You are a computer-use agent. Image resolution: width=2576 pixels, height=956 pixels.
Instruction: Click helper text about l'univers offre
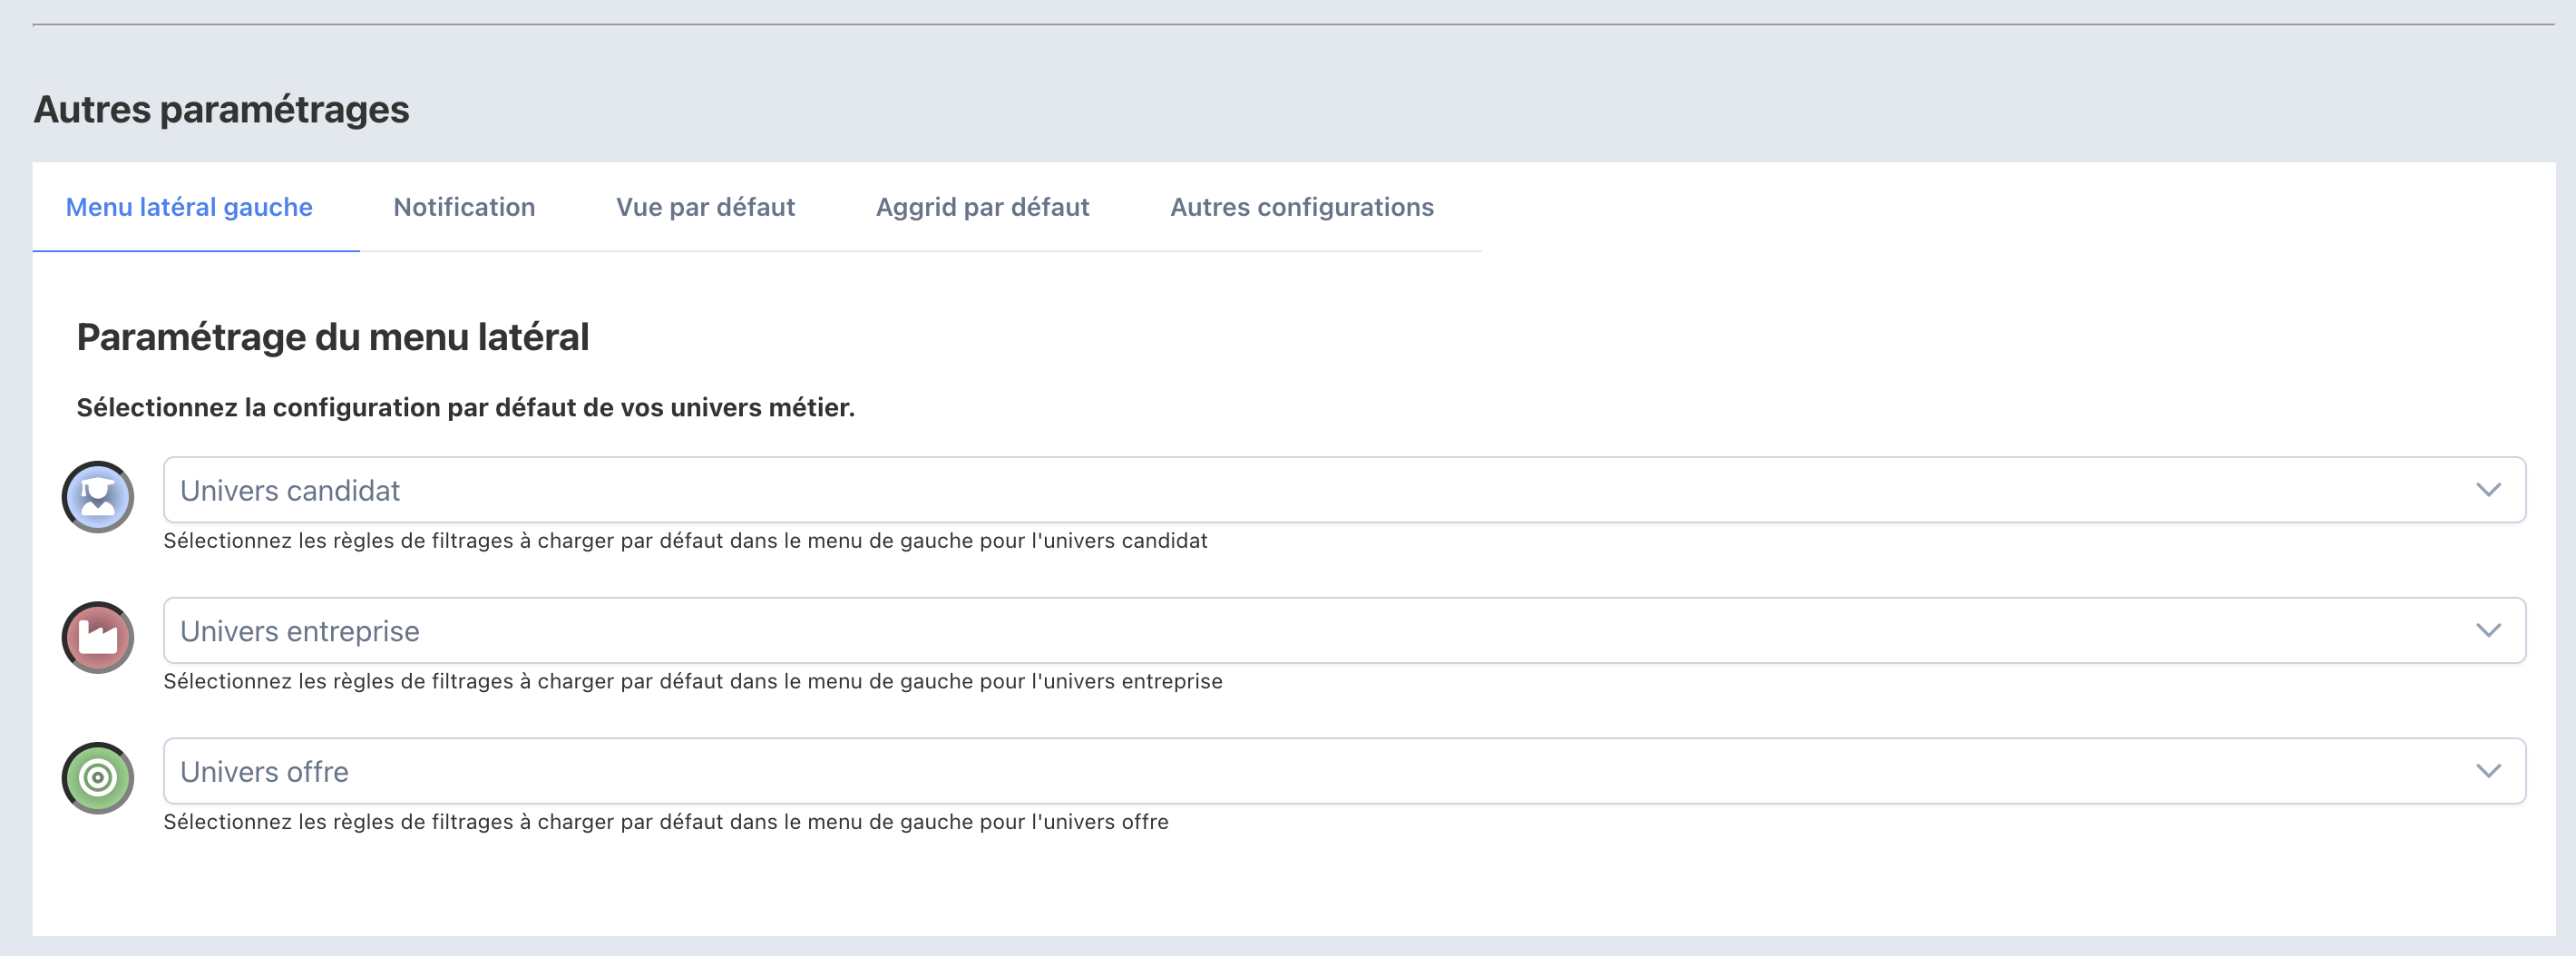[x=665, y=822]
